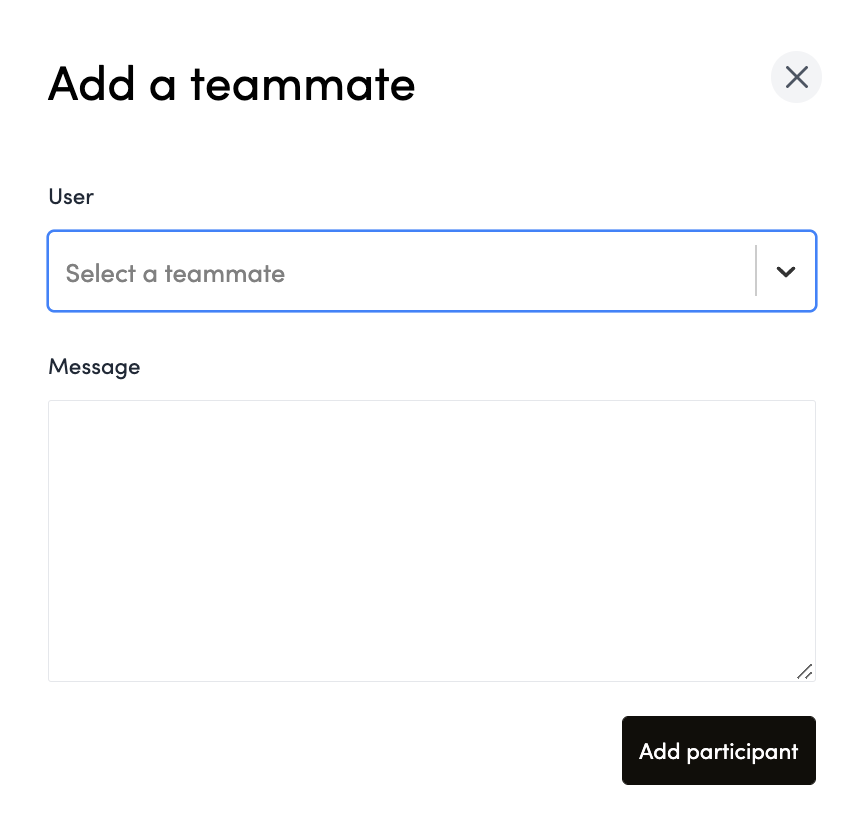Focus the Message text area

[x=431, y=540]
